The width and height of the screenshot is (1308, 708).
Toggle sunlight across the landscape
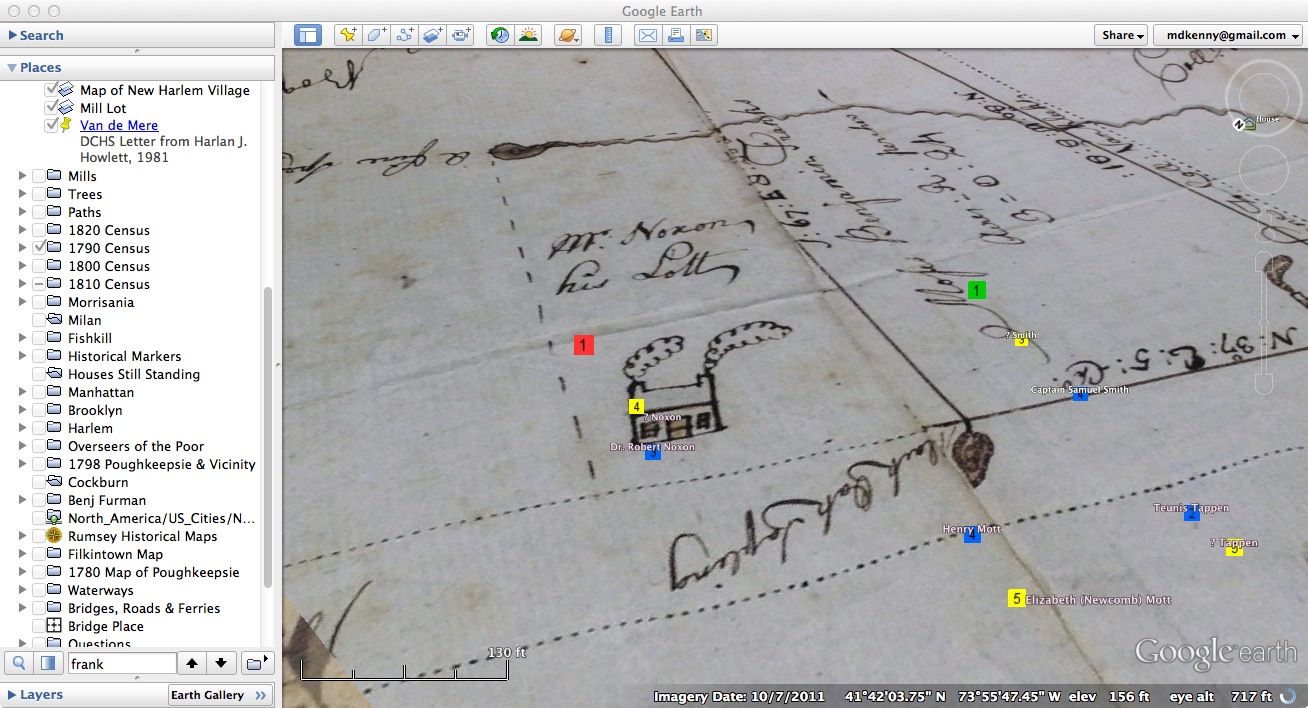[528, 35]
